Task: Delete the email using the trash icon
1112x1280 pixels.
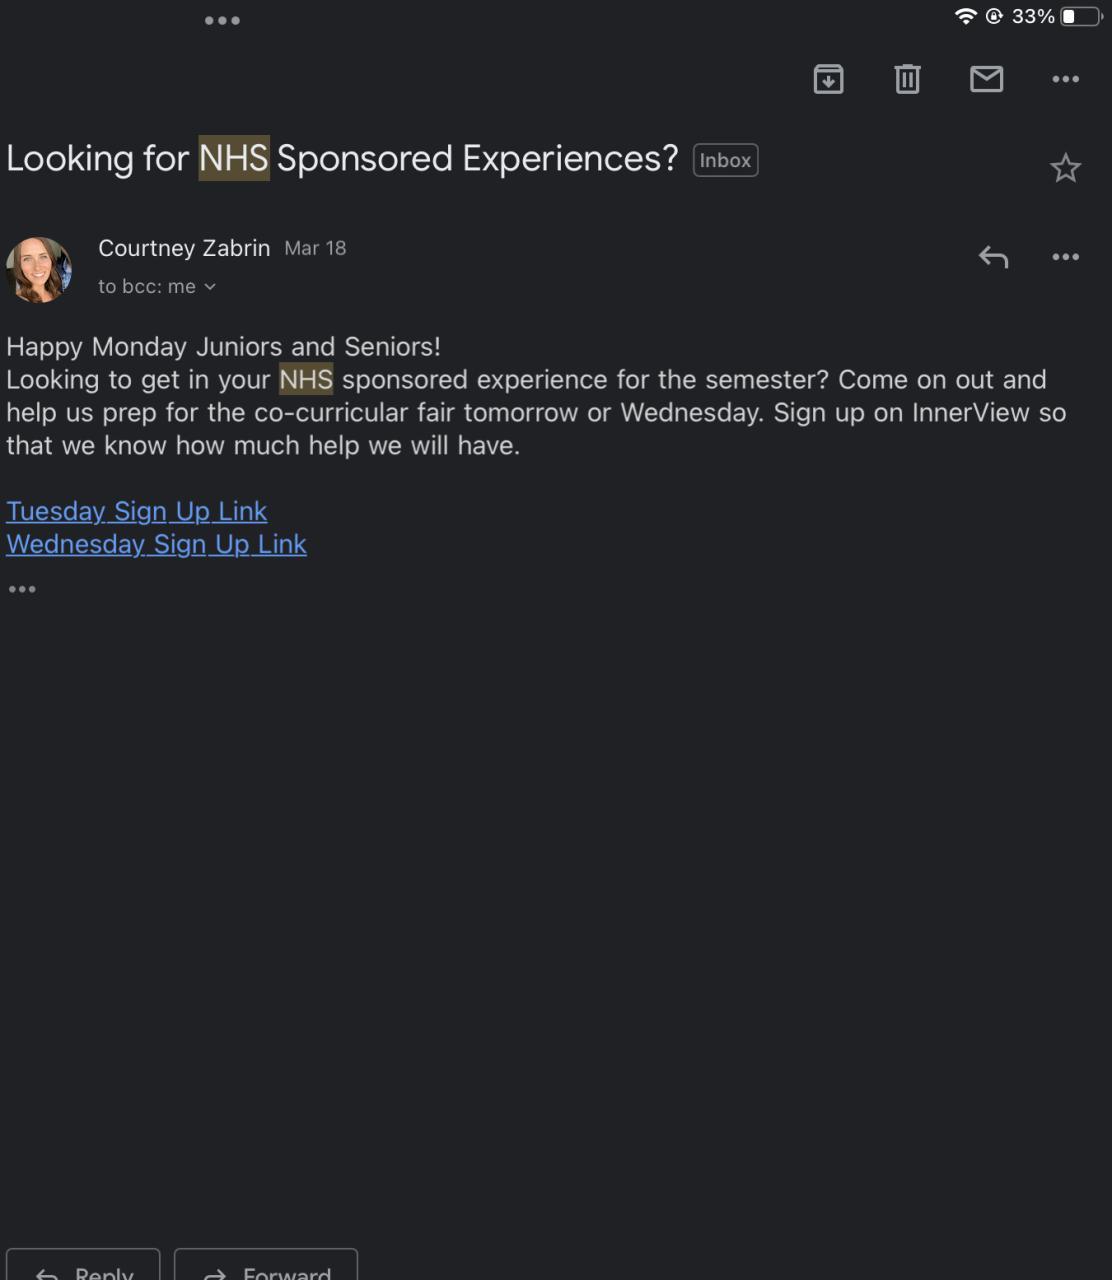Action: (907, 79)
